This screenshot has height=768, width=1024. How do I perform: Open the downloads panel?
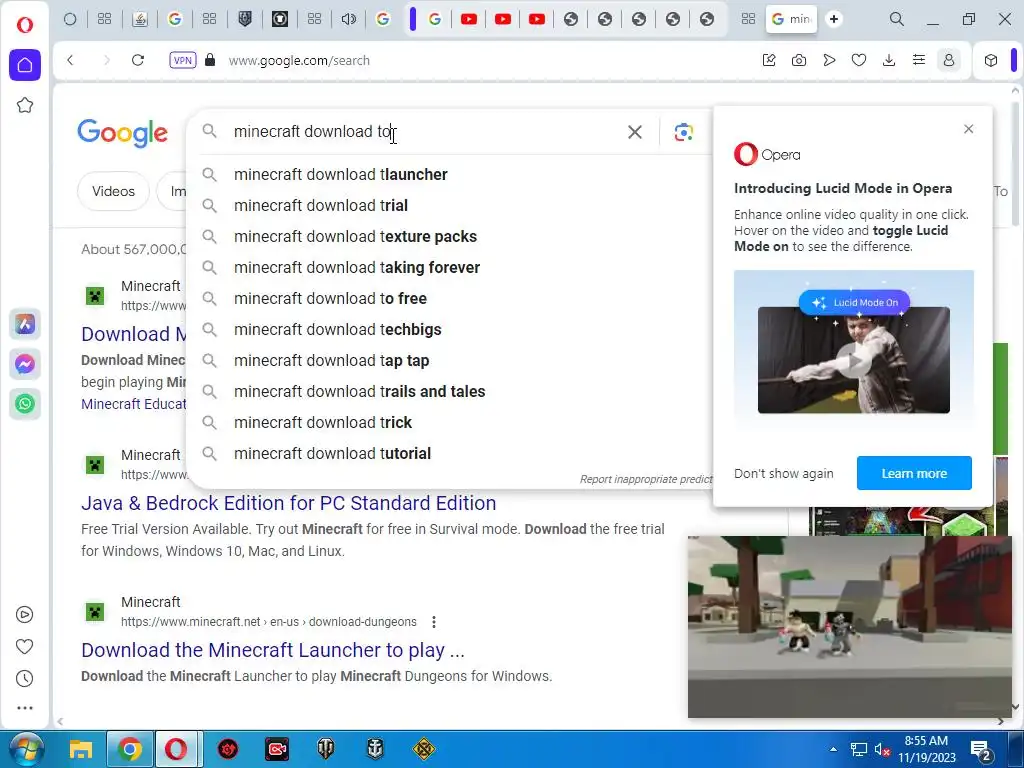click(889, 60)
